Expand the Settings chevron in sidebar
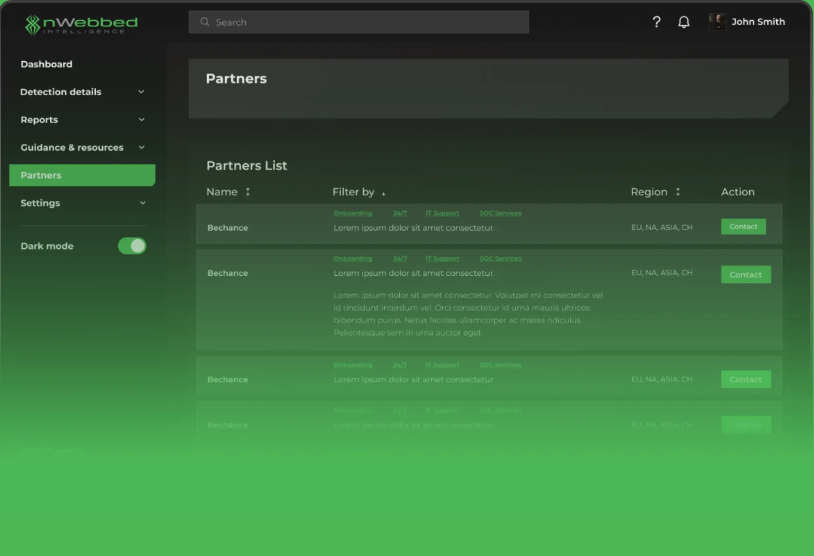This screenshot has height=556, width=814. tap(141, 203)
